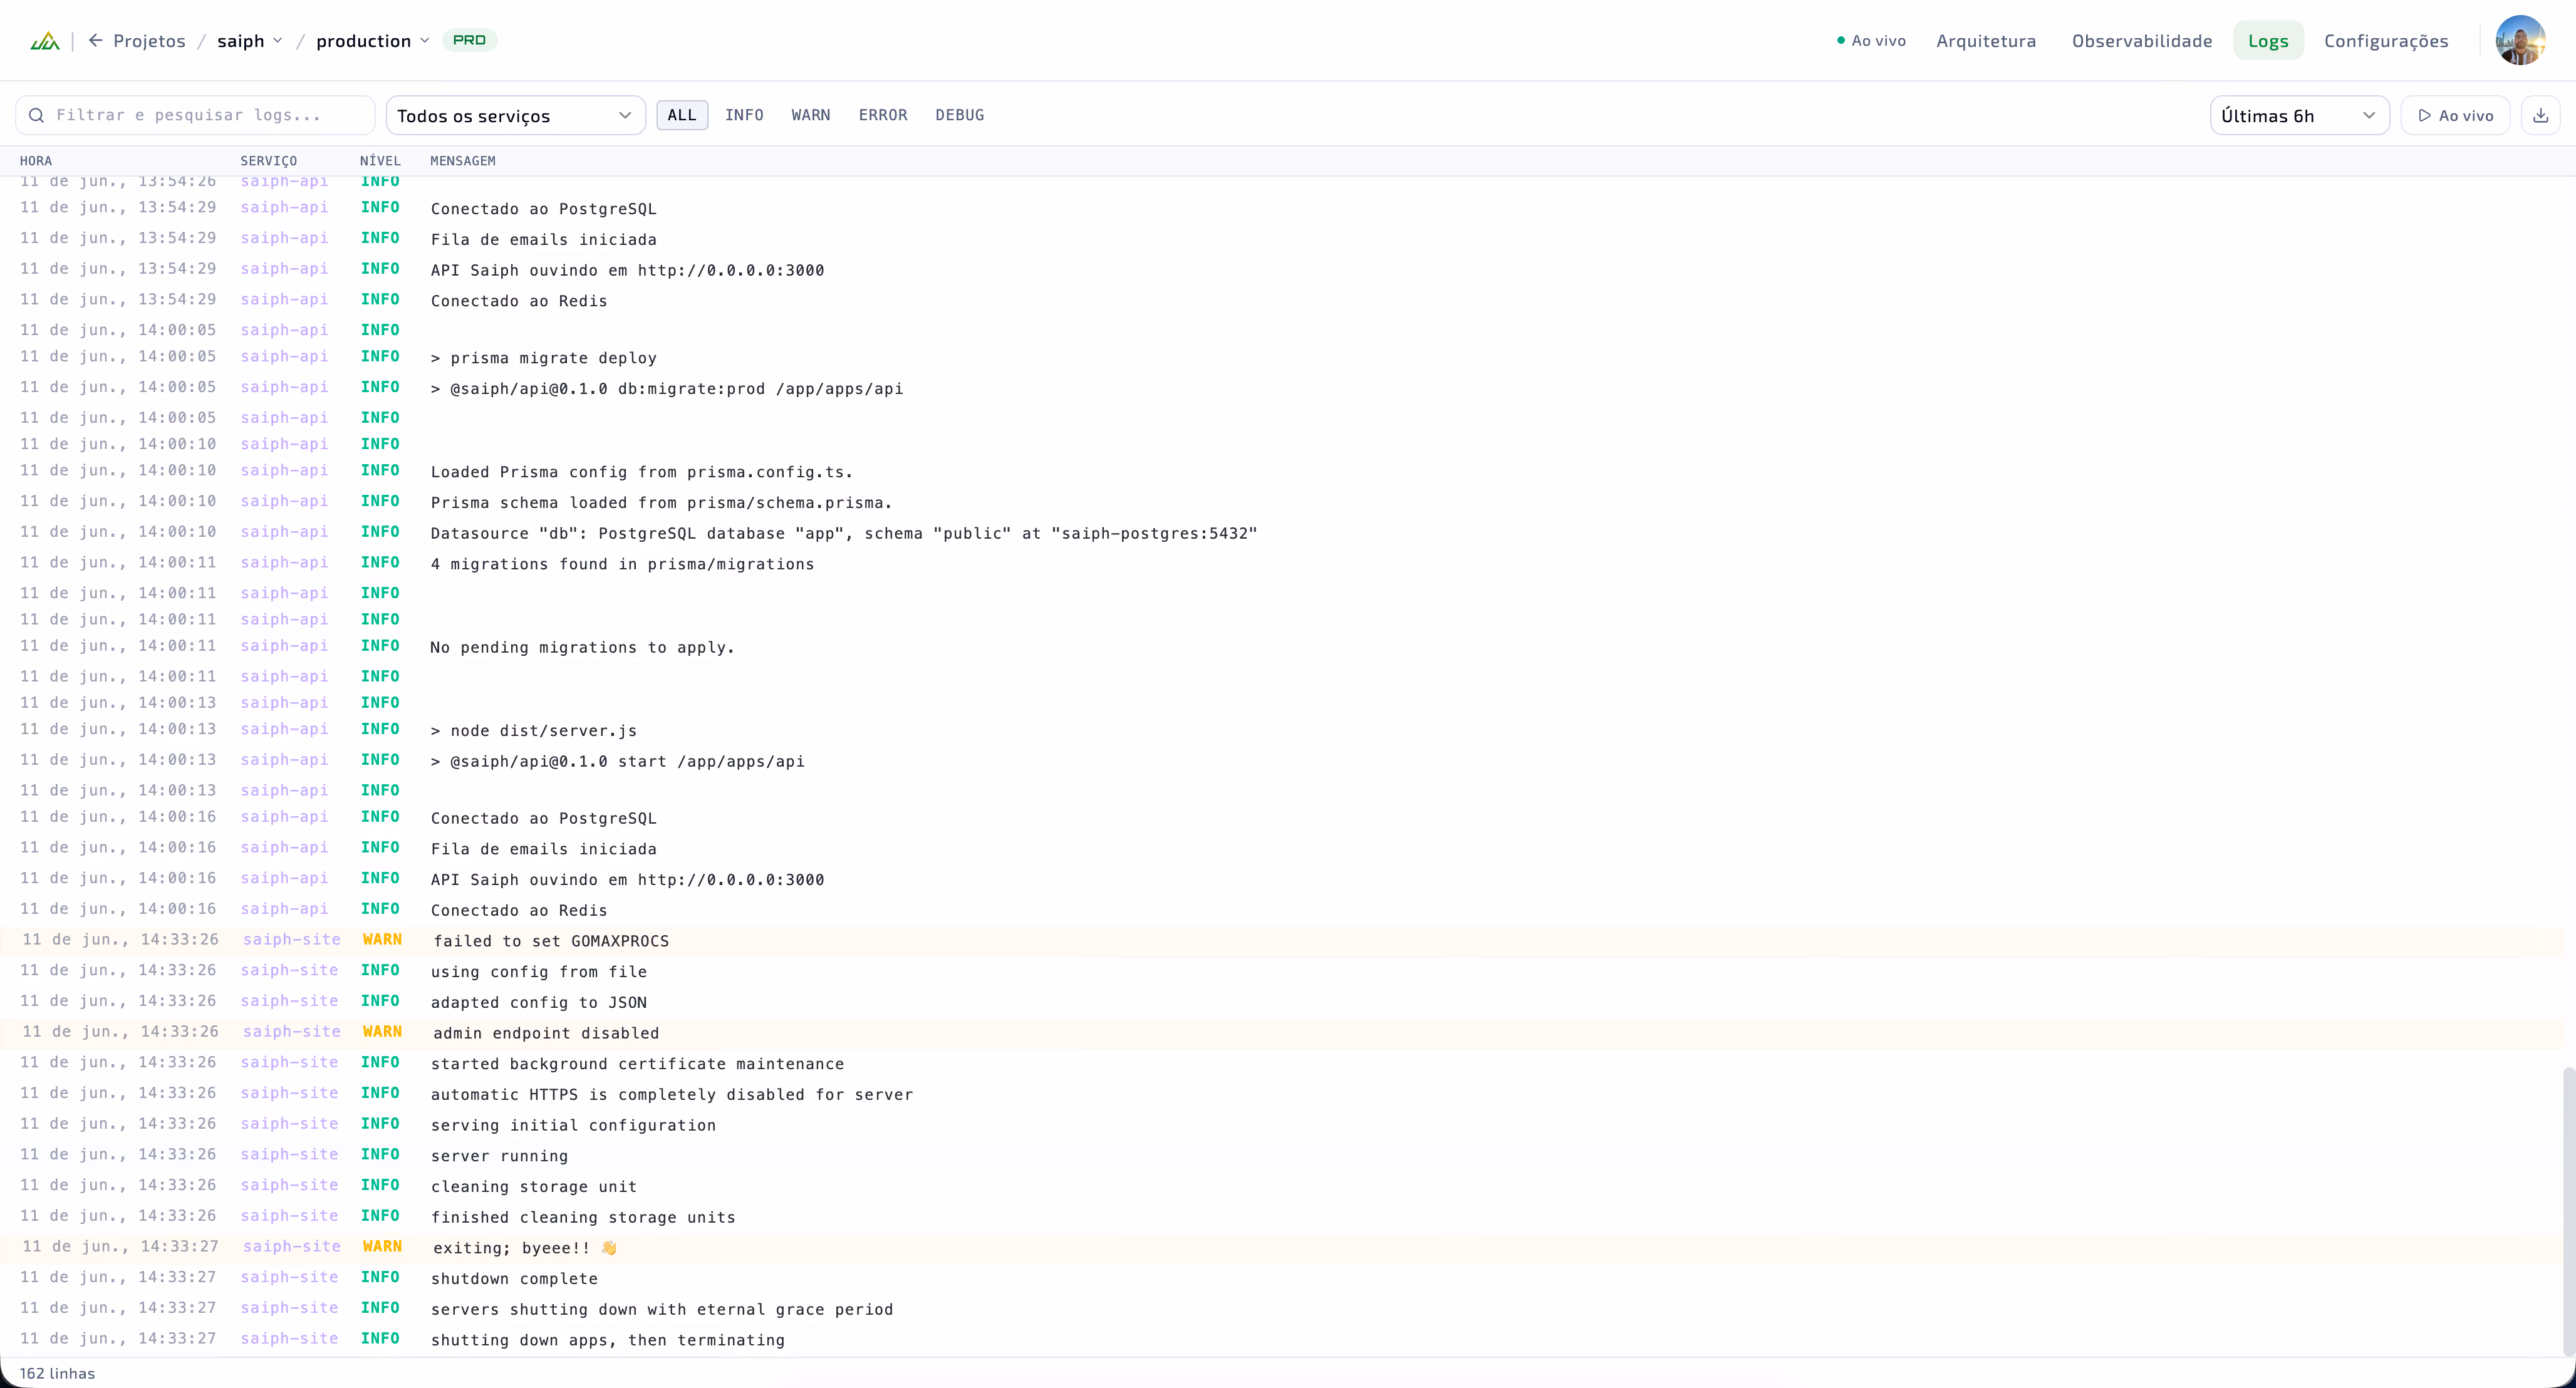Start live tailing with Ao vivo button
Viewport: 2576px width, 1388px height.
(2455, 116)
